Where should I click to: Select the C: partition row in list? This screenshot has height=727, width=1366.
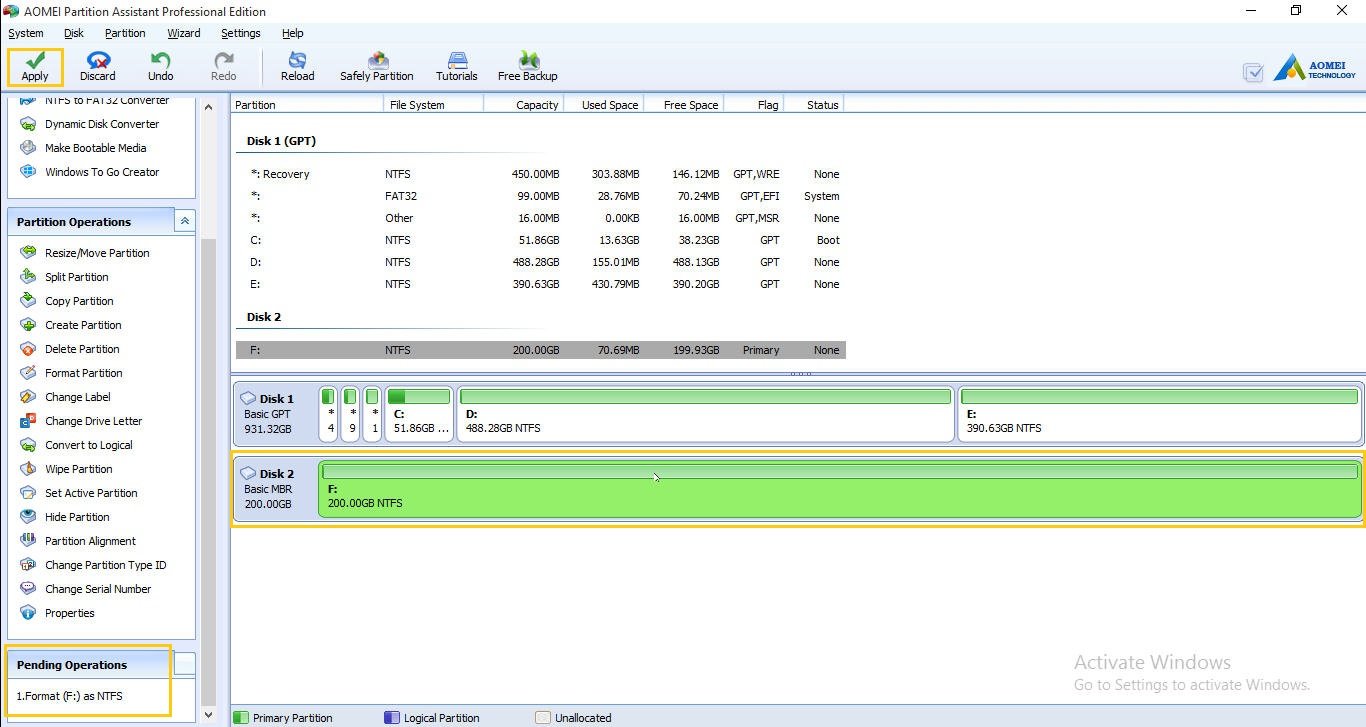tap(540, 240)
